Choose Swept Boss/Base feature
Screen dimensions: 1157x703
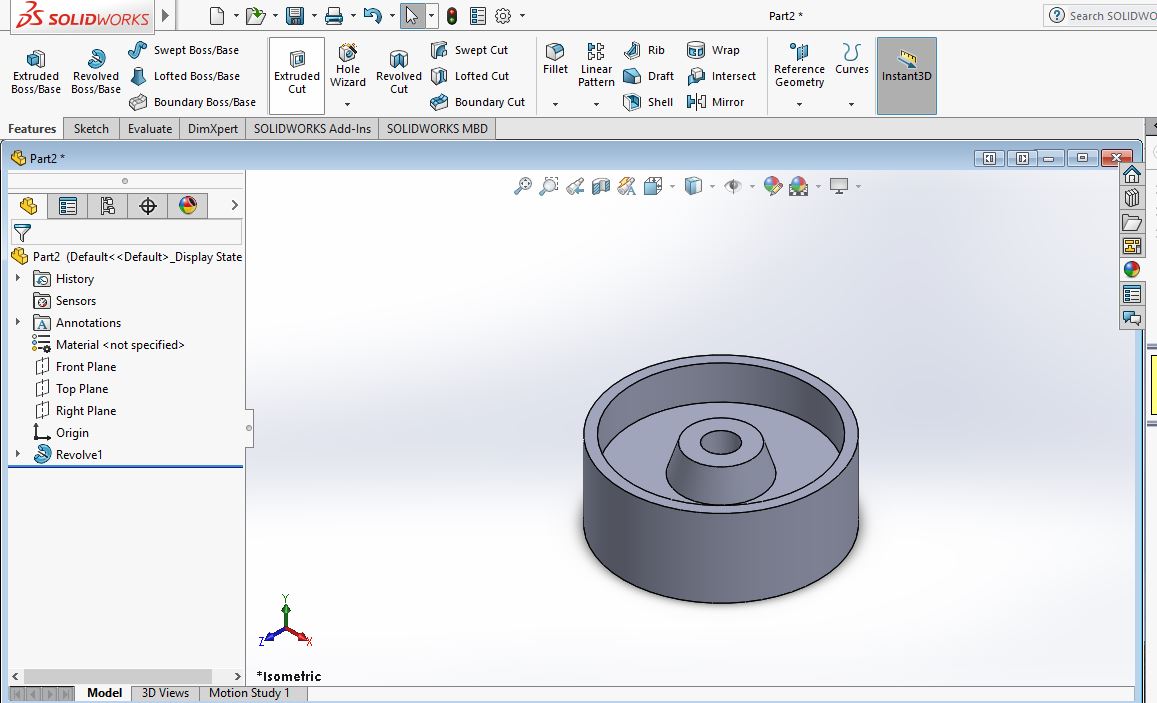pyautogui.click(x=184, y=50)
